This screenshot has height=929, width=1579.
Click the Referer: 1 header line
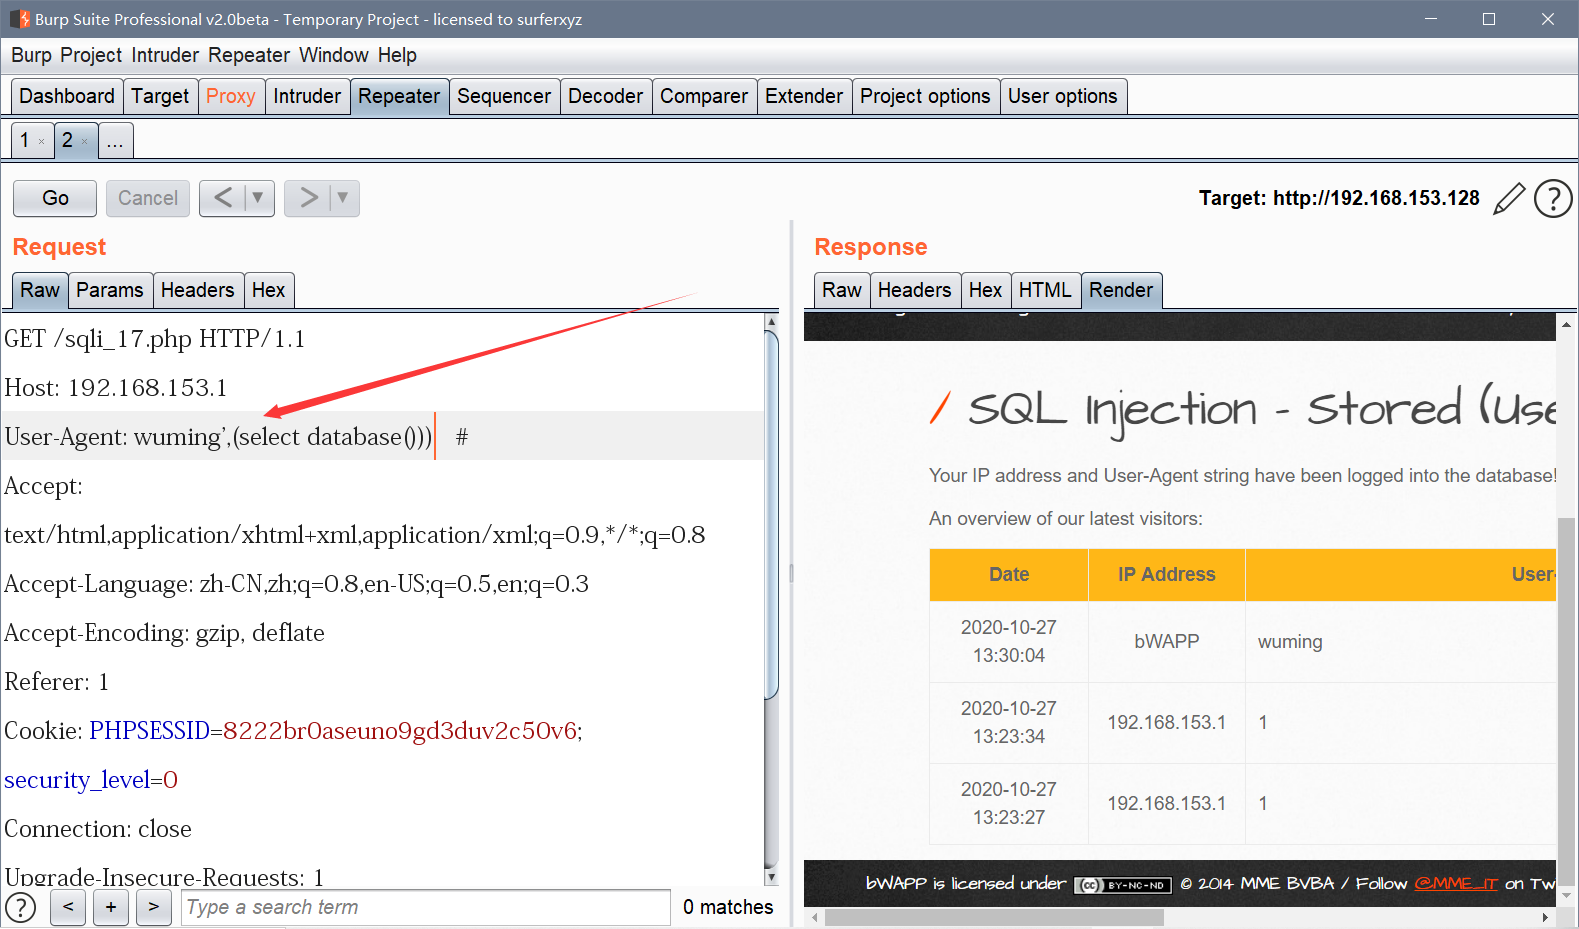(x=57, y=682)
